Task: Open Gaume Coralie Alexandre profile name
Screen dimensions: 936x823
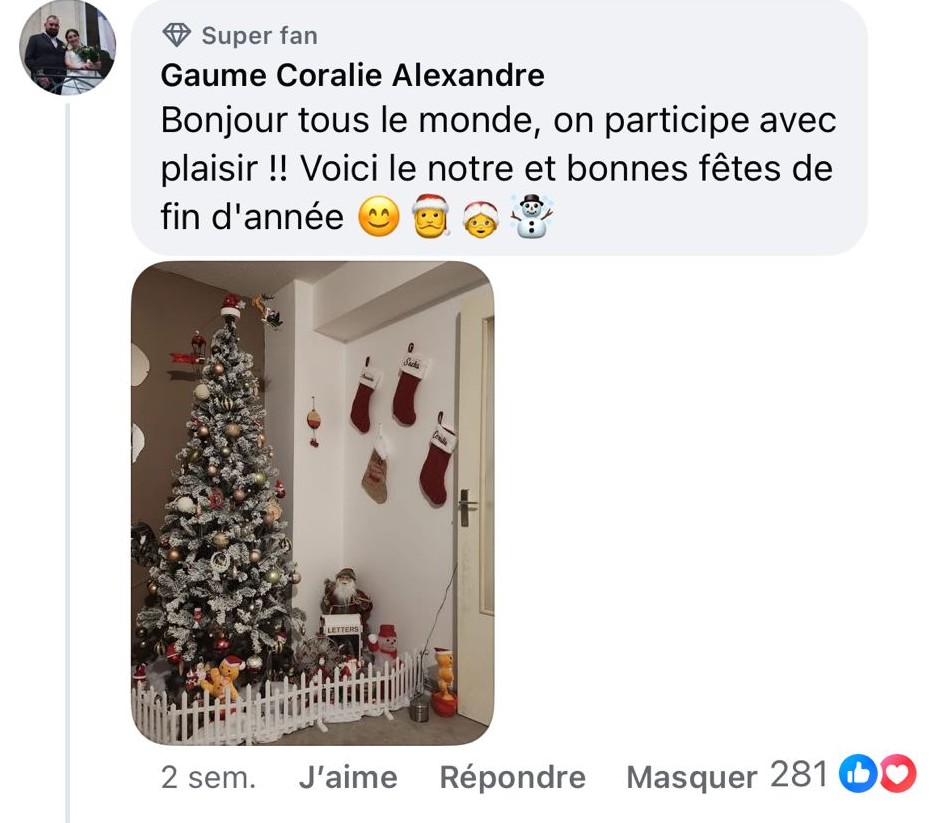Action: (352, 75)
